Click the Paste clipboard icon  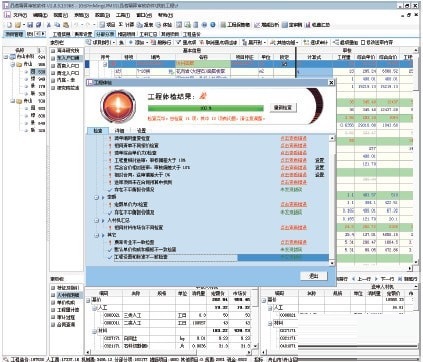tap(65, 25)
